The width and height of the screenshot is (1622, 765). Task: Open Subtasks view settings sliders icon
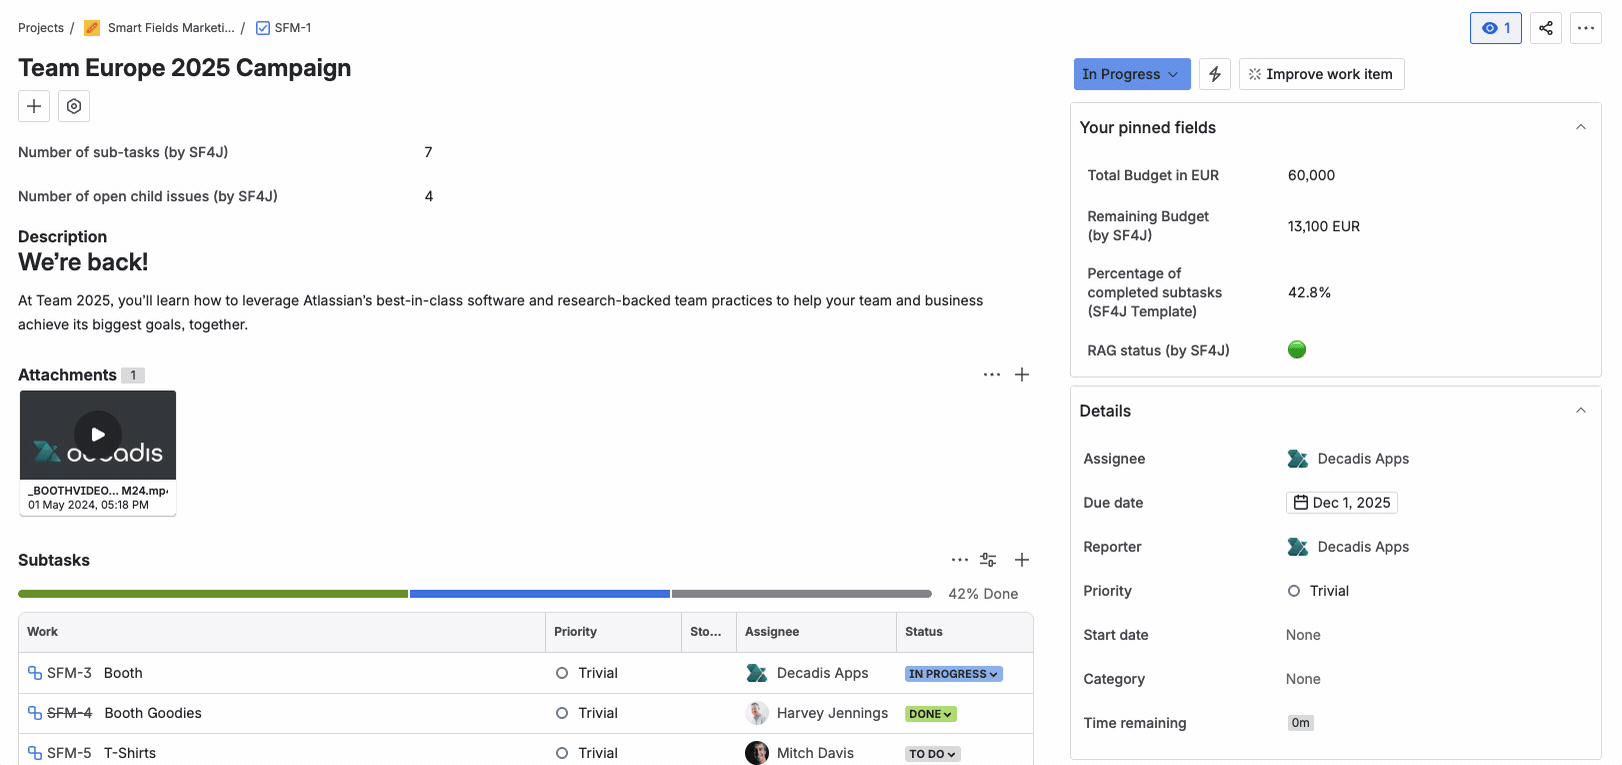[988, 560]
